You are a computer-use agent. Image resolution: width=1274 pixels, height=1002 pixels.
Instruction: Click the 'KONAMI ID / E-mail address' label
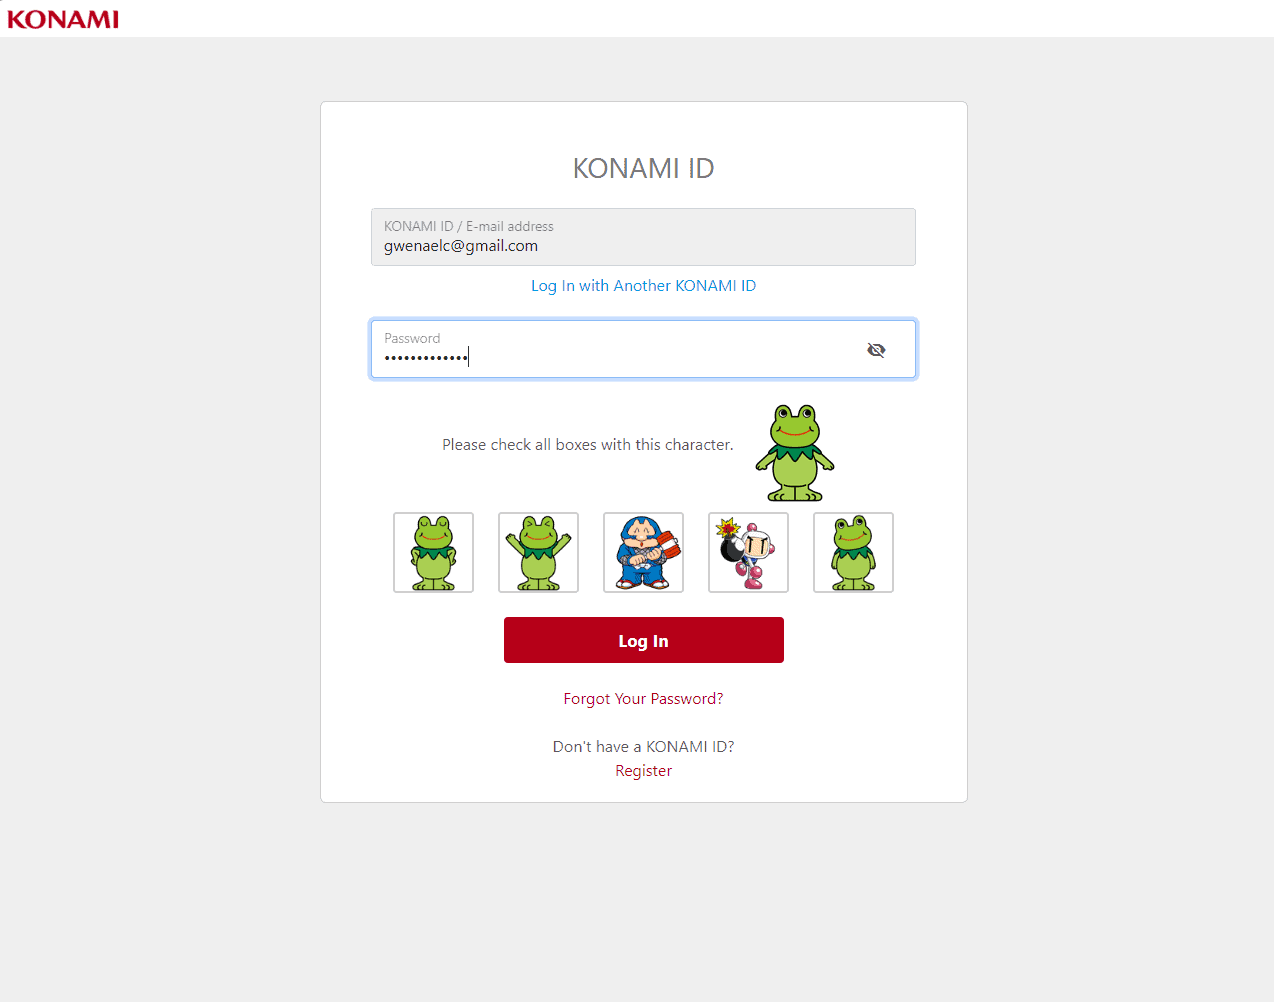pyautogui.click(x=469, y=226)
